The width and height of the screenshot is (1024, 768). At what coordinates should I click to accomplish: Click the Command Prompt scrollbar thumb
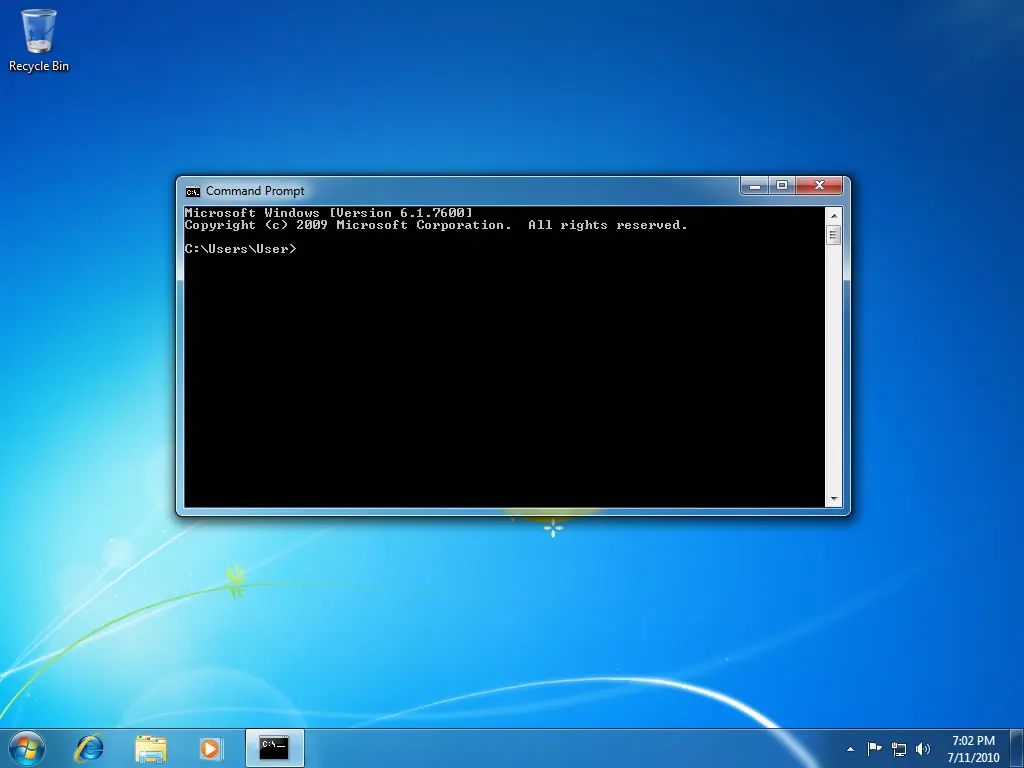[833, 236]
